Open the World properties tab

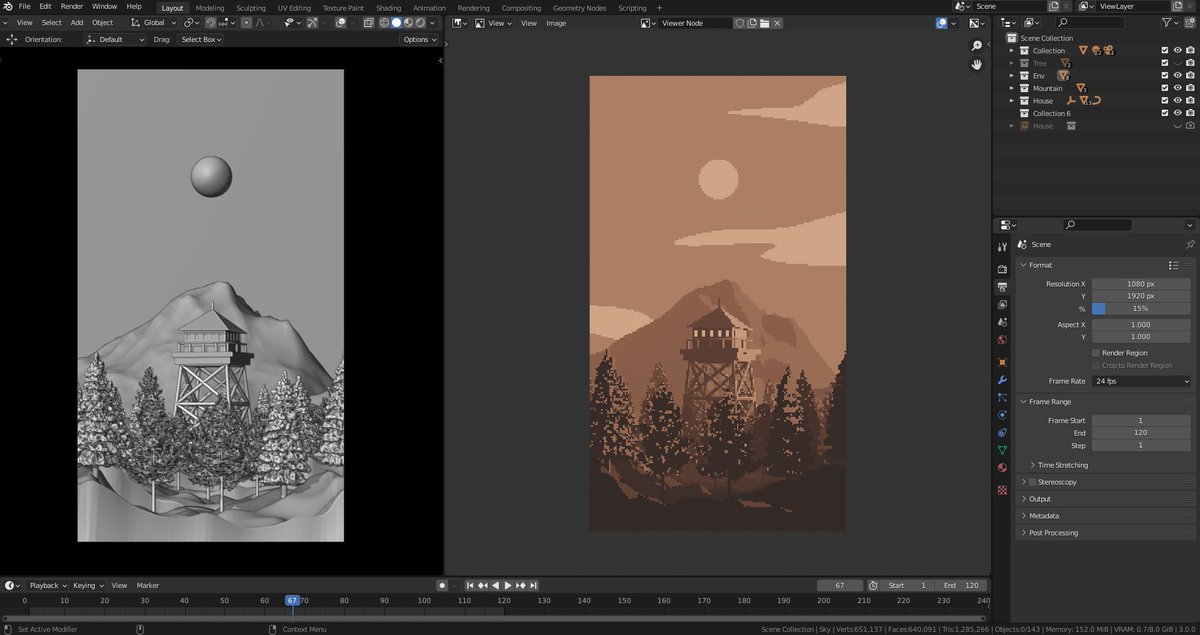1002,340
